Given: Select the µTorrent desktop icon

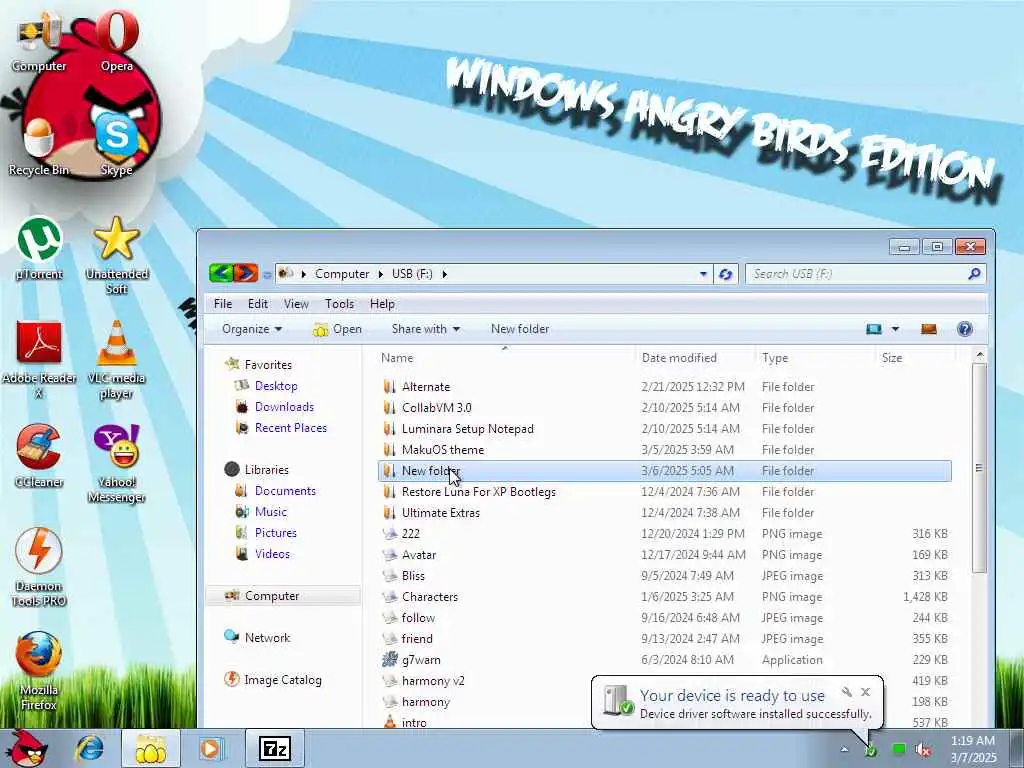Looking at the screenshot, I should pos(39,249).
